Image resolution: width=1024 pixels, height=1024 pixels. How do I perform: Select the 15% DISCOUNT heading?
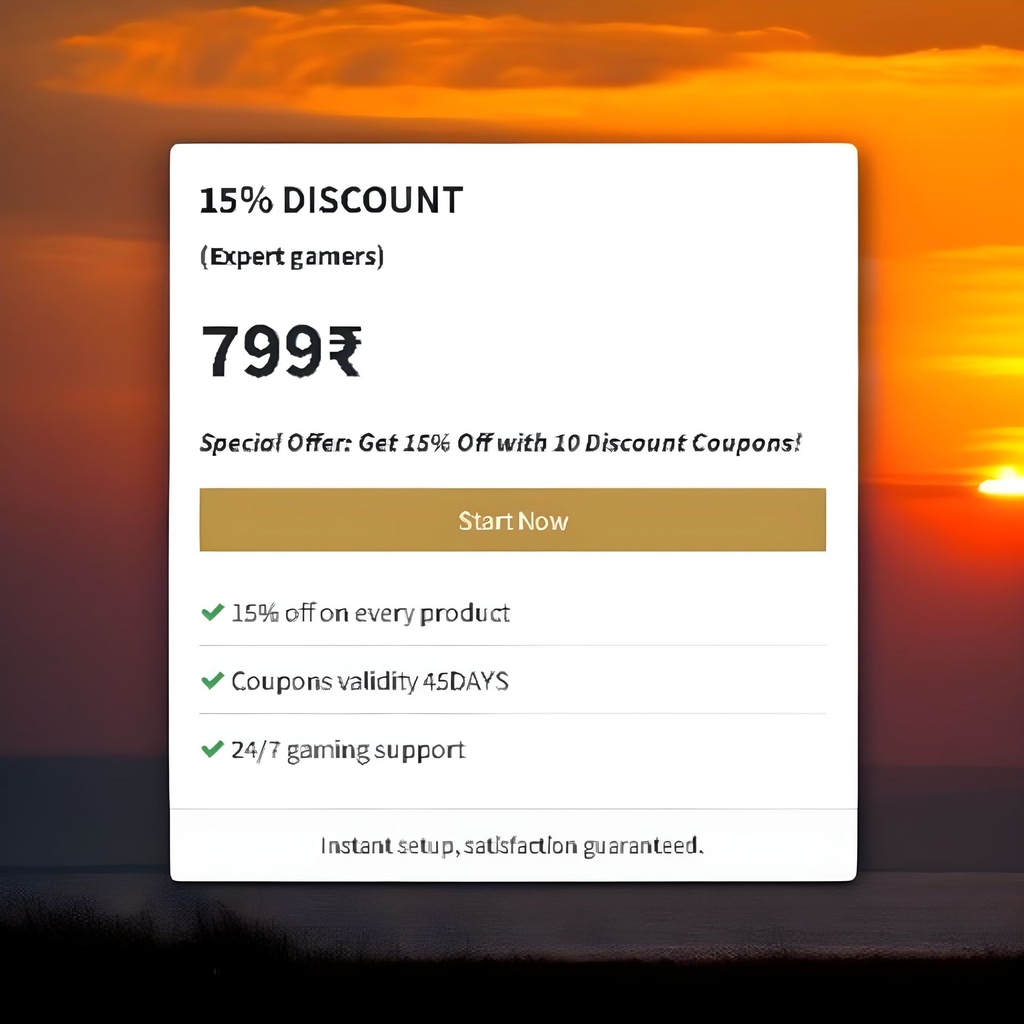(x=330, y=200)
